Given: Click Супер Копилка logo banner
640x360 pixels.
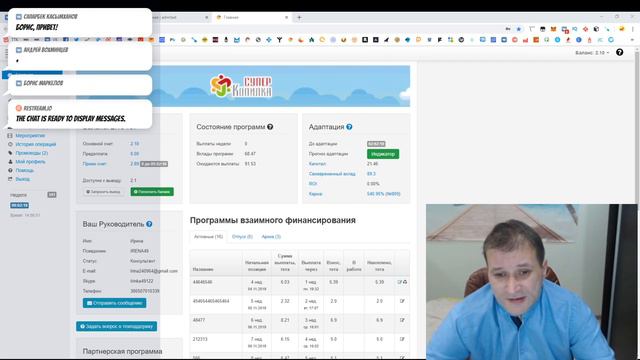Looking at the screenshot, I should [241, 86].
